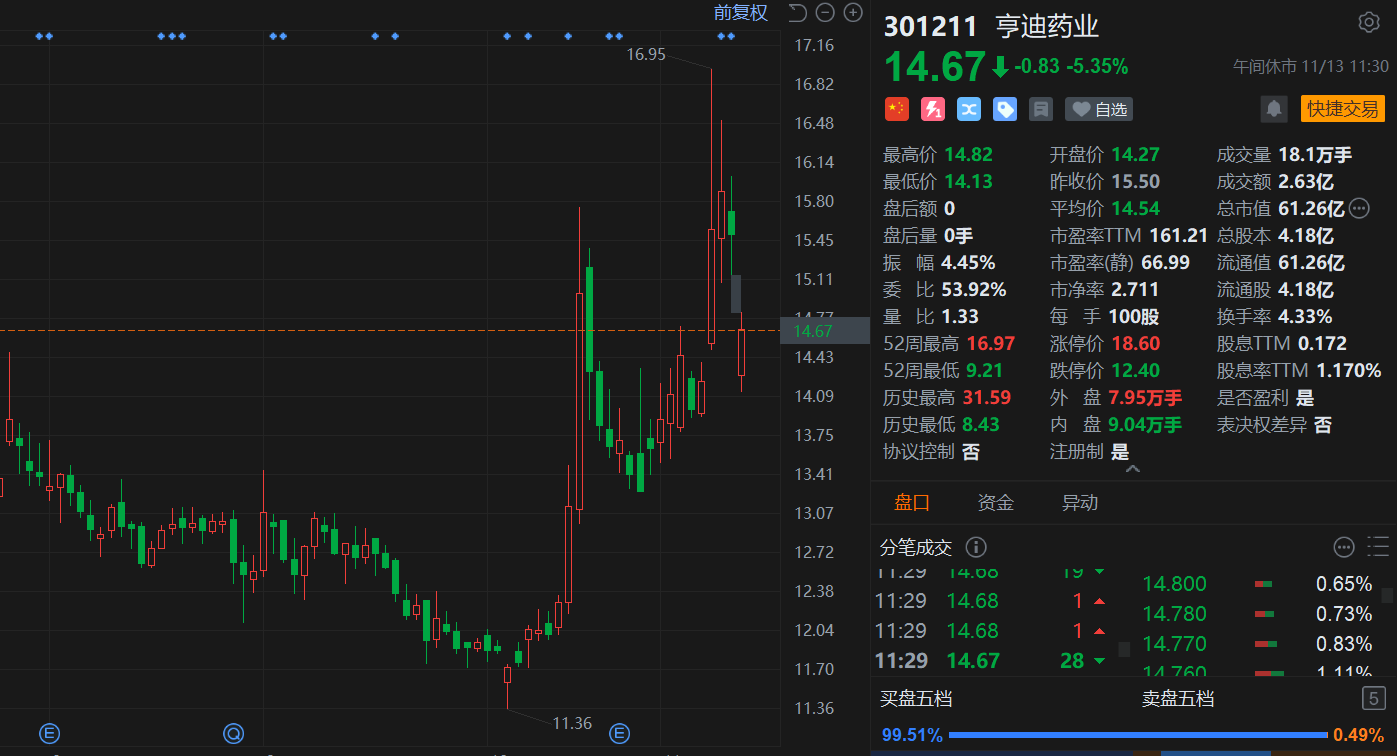1397x756 pixels.
Task: Click the tick list scrollbar thumb
Action: pyautogui.click(x=1124, y=650)
